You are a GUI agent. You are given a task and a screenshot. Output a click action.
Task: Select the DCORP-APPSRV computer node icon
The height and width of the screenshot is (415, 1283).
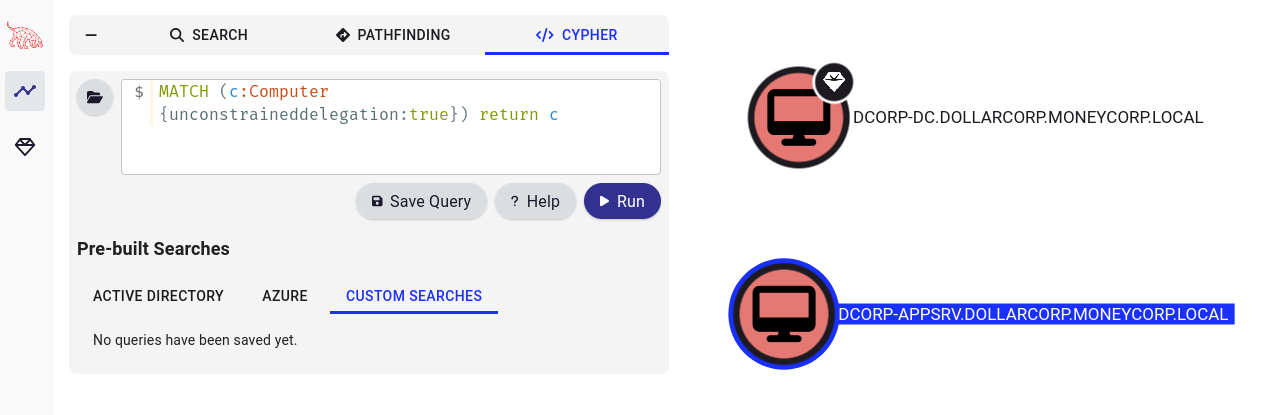[783, 314]
